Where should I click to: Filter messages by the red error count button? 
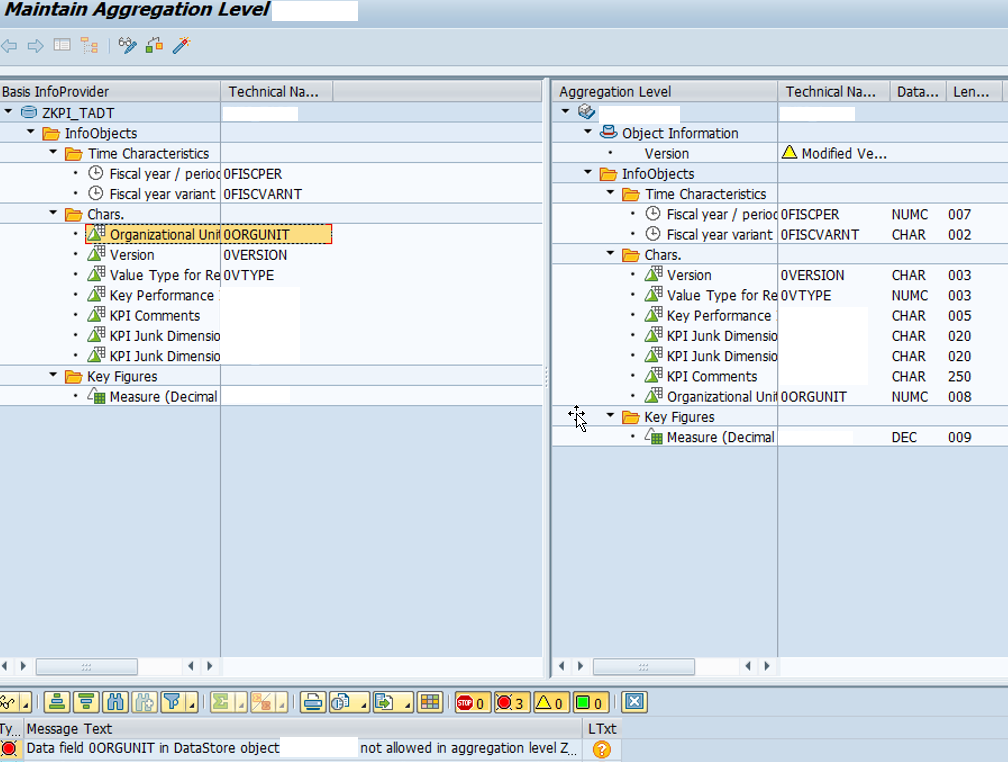[511, 703]
